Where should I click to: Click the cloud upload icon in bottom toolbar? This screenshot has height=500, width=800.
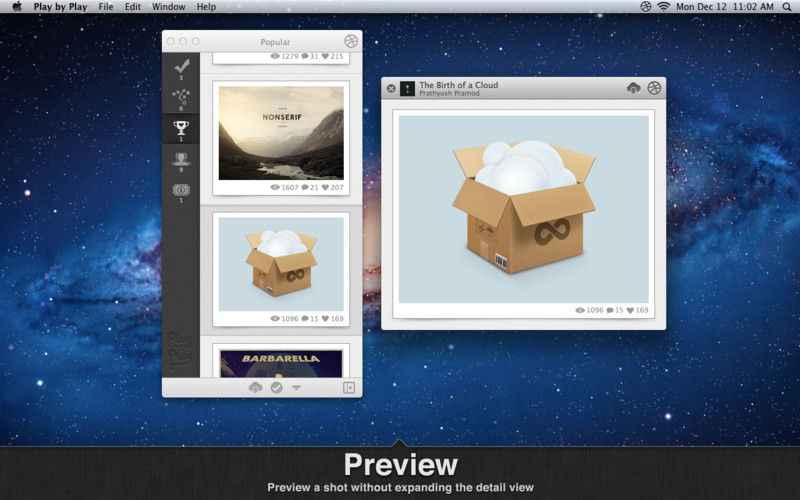click(x=256, y=387)
